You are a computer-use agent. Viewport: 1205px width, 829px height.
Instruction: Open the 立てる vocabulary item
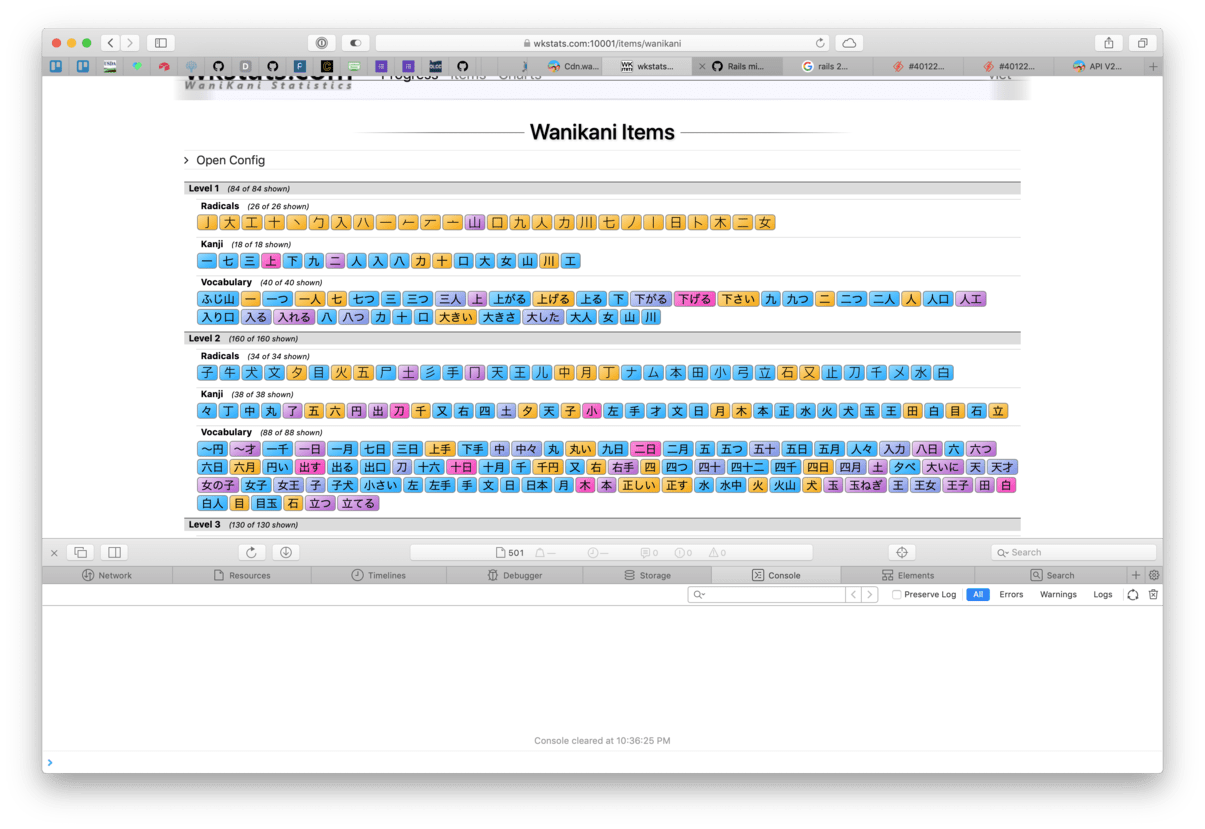click(x=358, y=503)
